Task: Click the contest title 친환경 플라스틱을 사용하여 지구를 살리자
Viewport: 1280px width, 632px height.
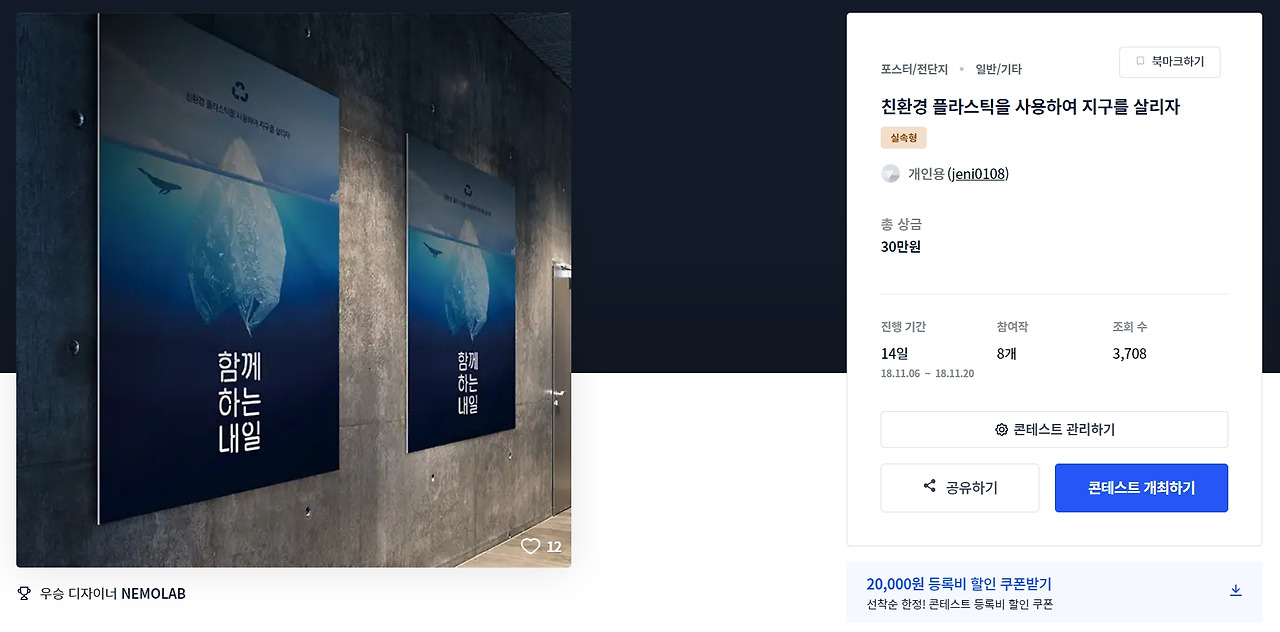Action: (x=1030, y=107)
